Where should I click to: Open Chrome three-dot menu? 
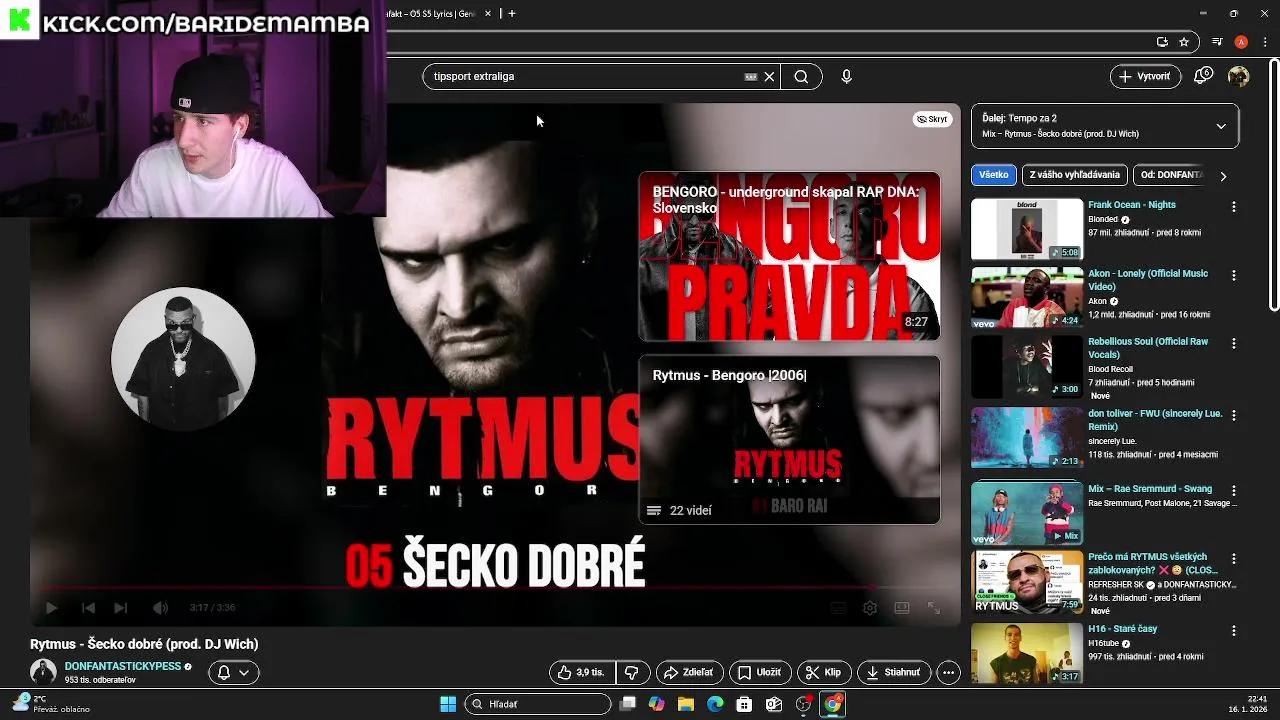(x=1265, y=42)
